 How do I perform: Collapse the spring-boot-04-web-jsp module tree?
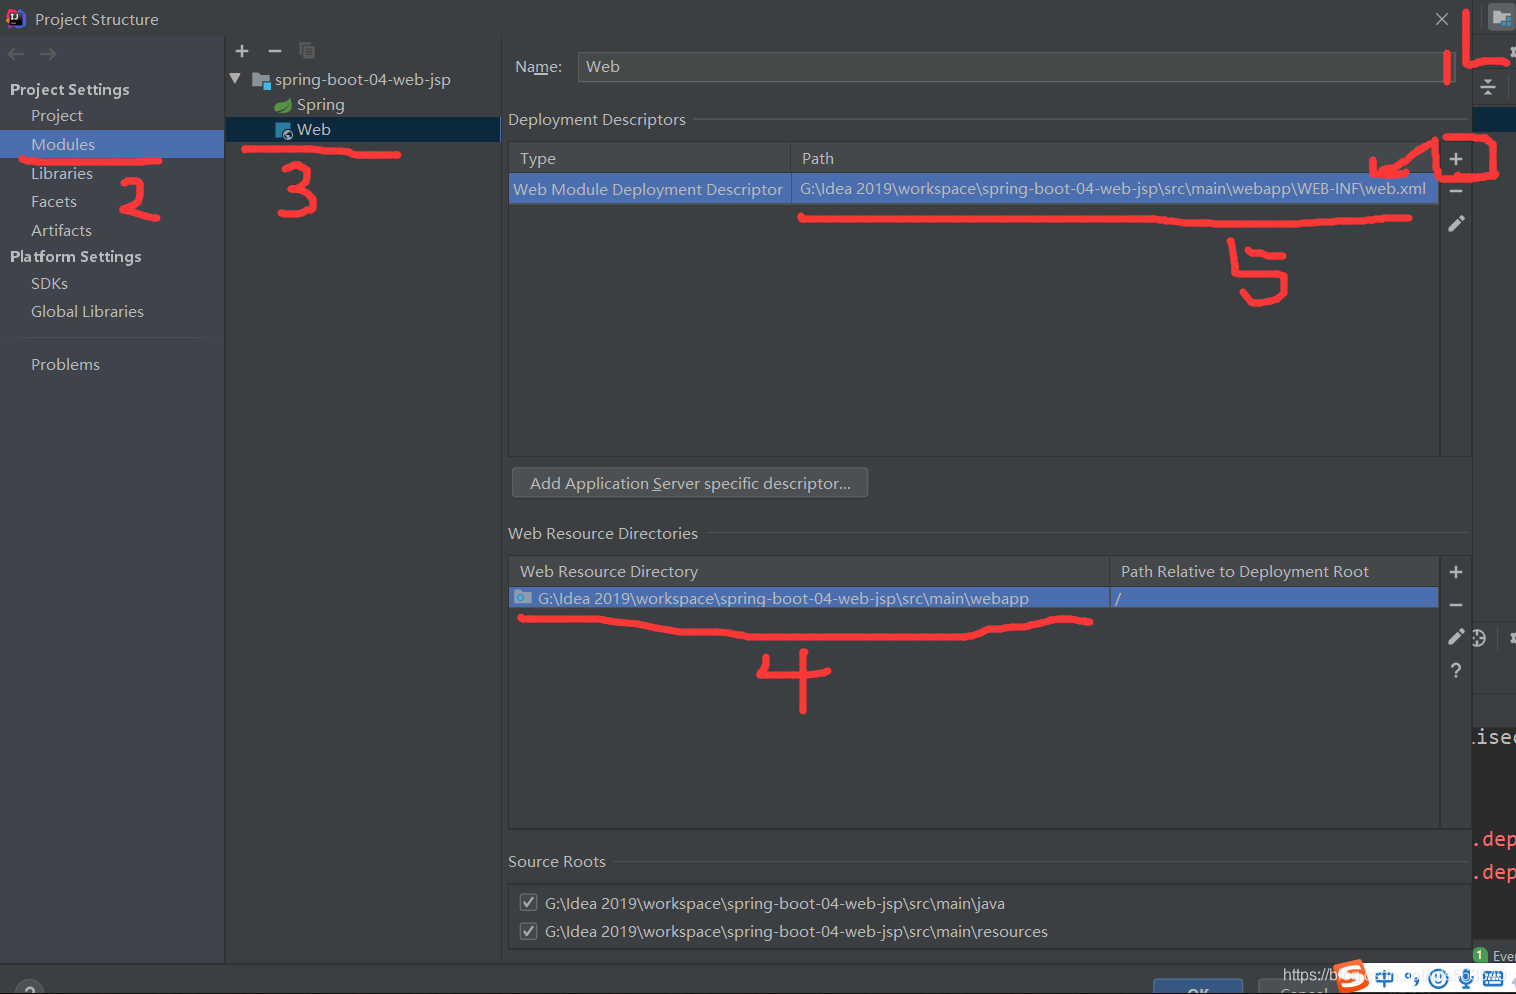(x=235, y=79)
